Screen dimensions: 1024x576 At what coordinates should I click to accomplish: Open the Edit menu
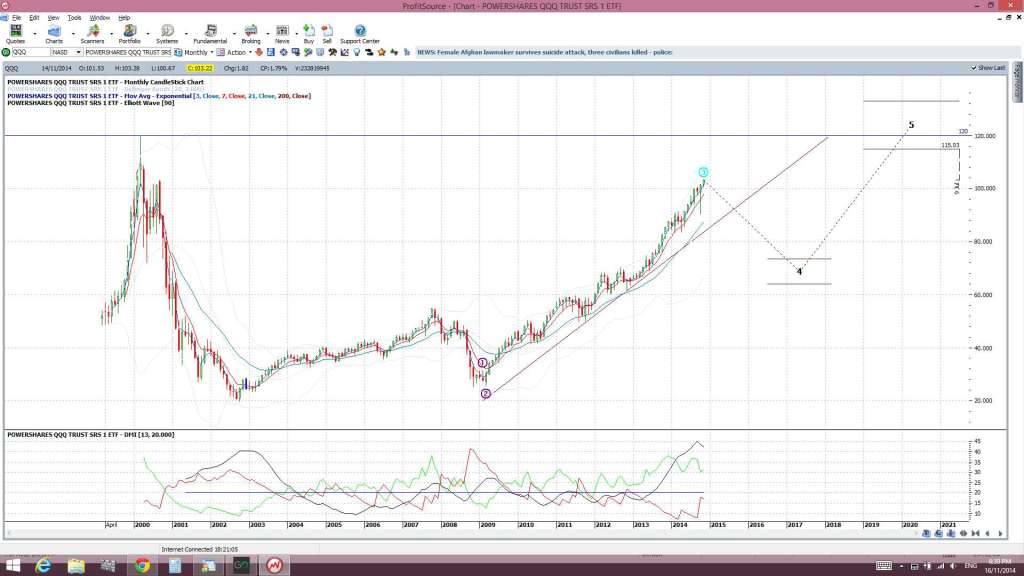click(34, 18)
